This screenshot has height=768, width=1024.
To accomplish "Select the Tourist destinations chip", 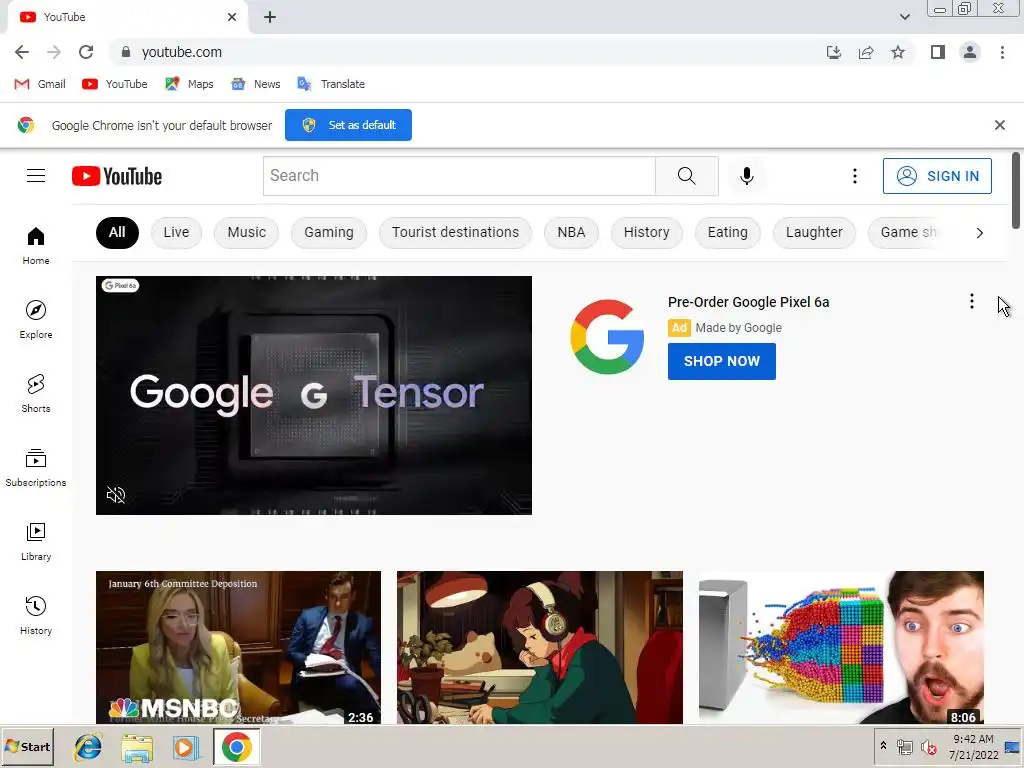I will pos(455,232).
